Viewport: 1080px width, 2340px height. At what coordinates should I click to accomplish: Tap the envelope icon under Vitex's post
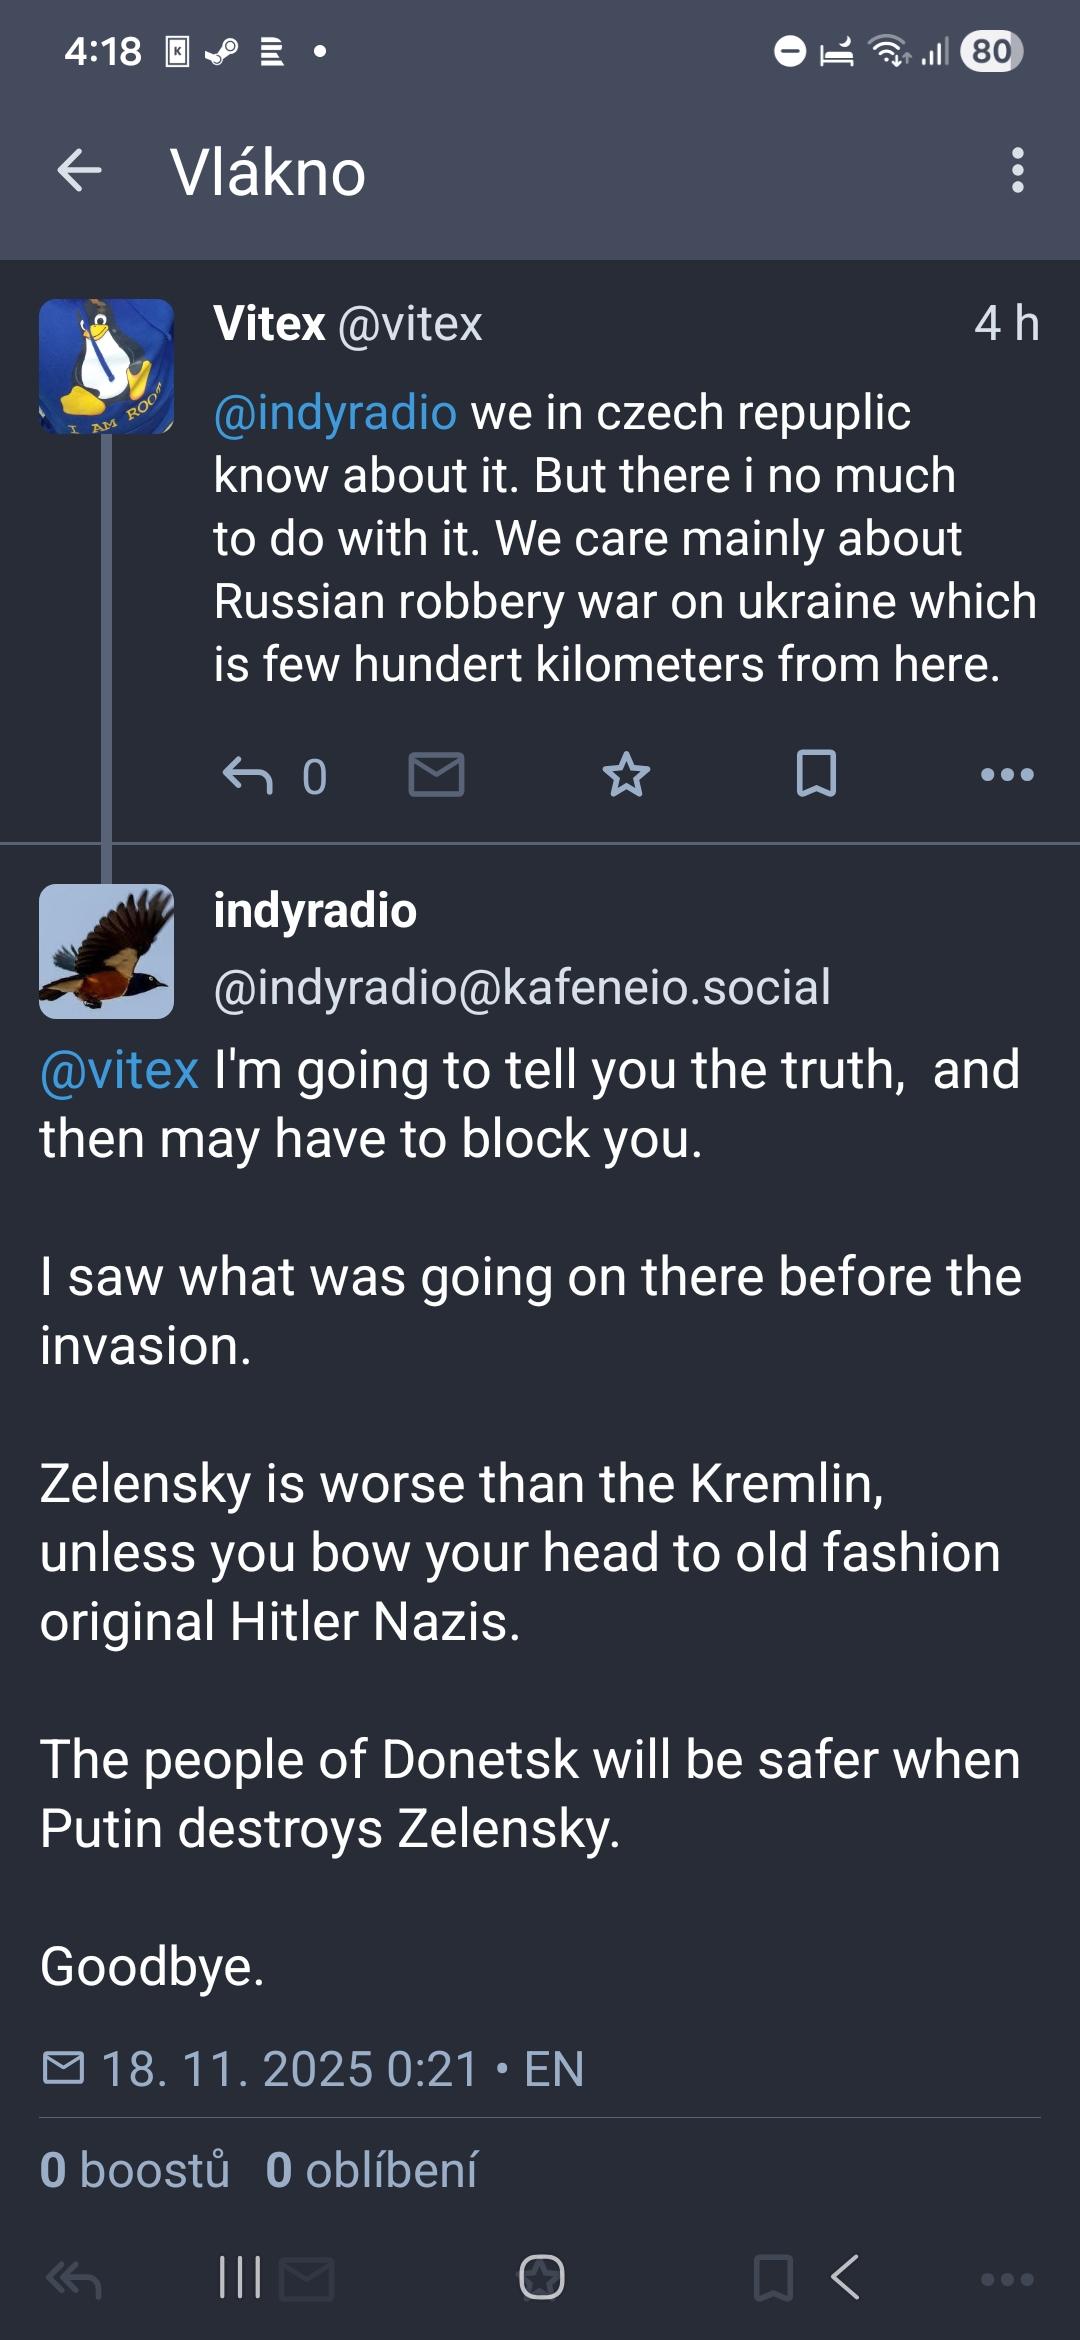(x=437, y=775)
